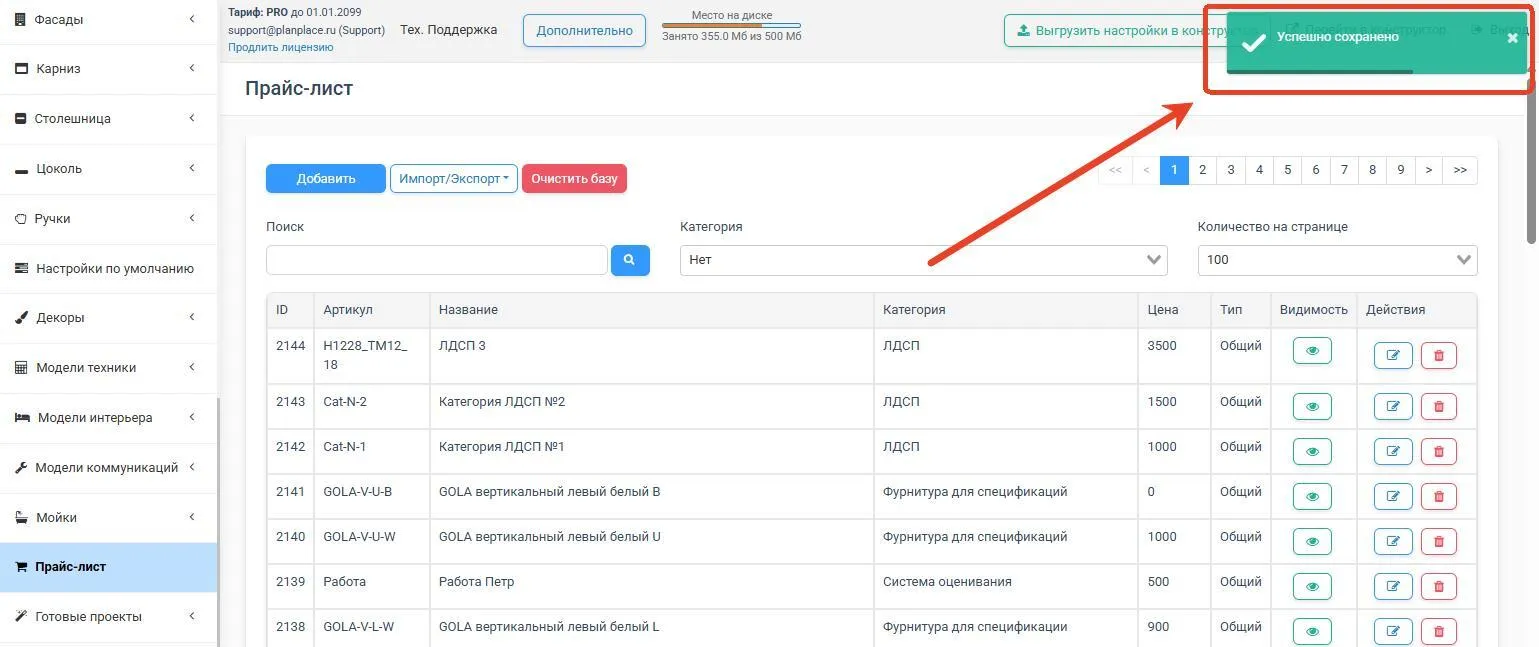Expand the Декоры sidebar section
This screenshot has height=647, width=1539.
[108, 318]
